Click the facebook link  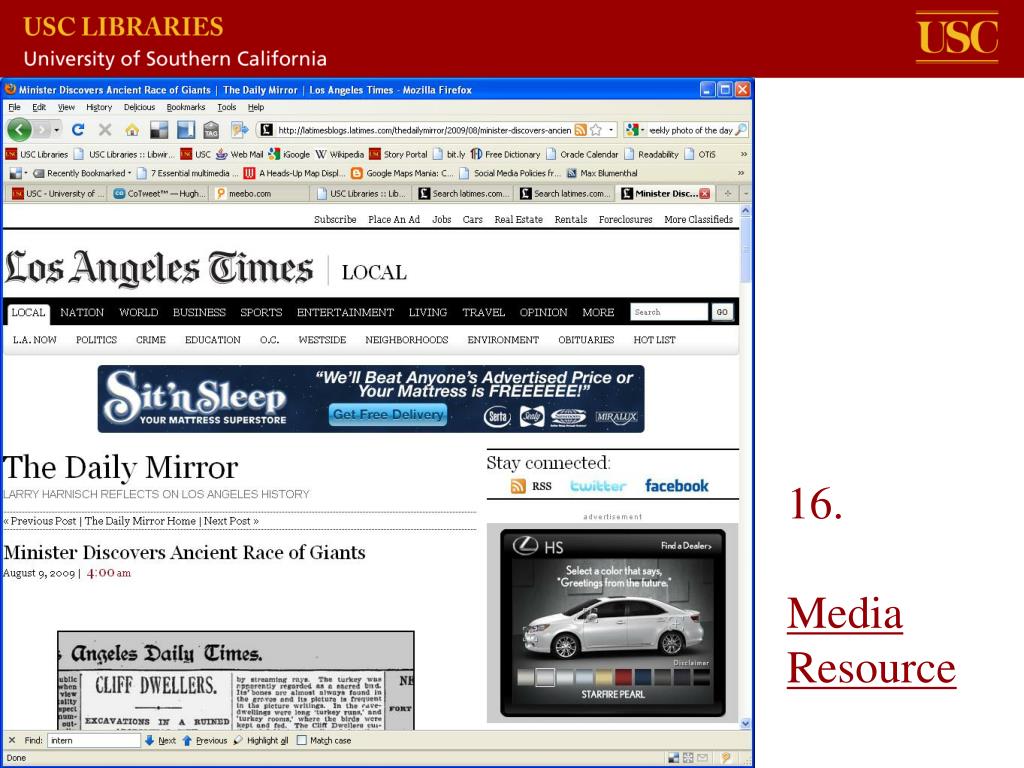(677, 486)
